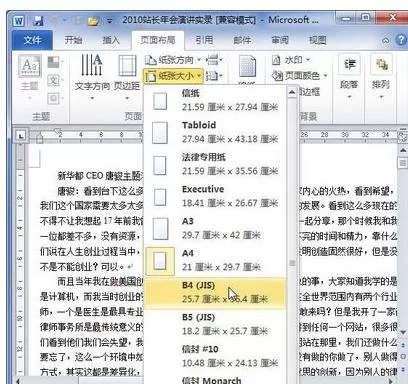Open 文字方向 (Text Direction) menu
The width and height of the screenshot is (408, 384).
coord(92,77)
